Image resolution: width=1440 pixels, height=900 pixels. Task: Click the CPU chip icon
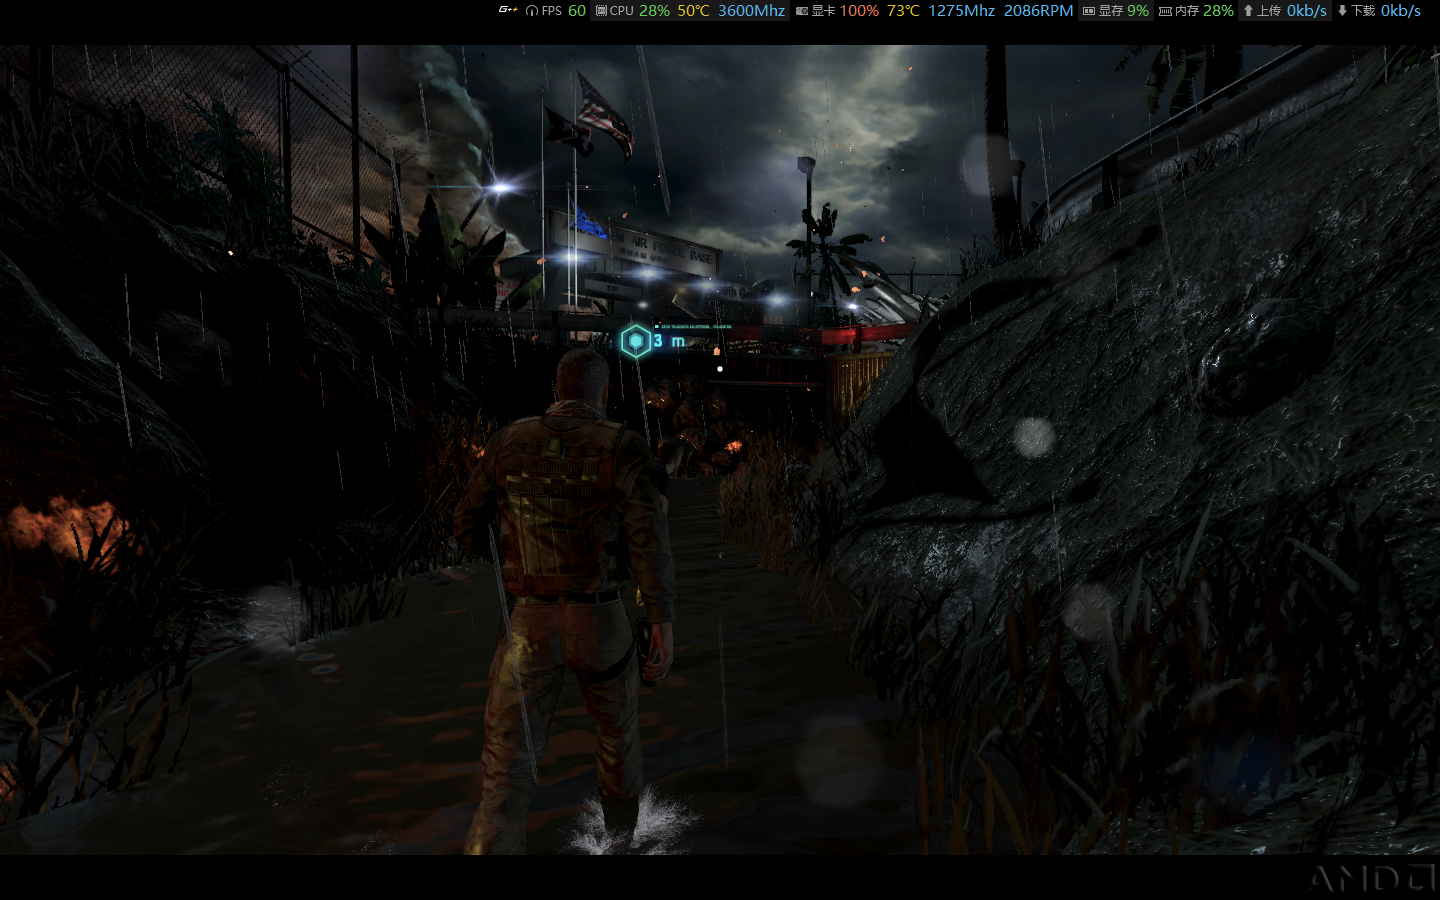point(601,11)
